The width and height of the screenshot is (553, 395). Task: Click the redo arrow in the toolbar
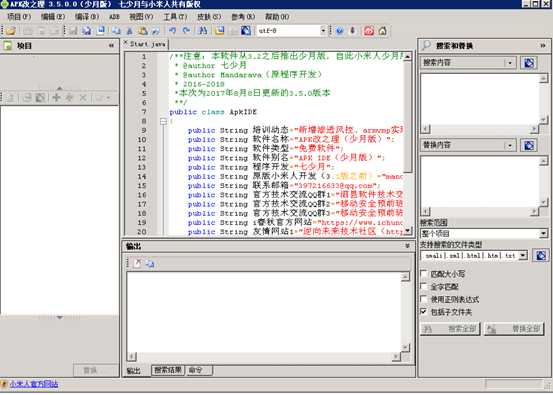(187, 31)
